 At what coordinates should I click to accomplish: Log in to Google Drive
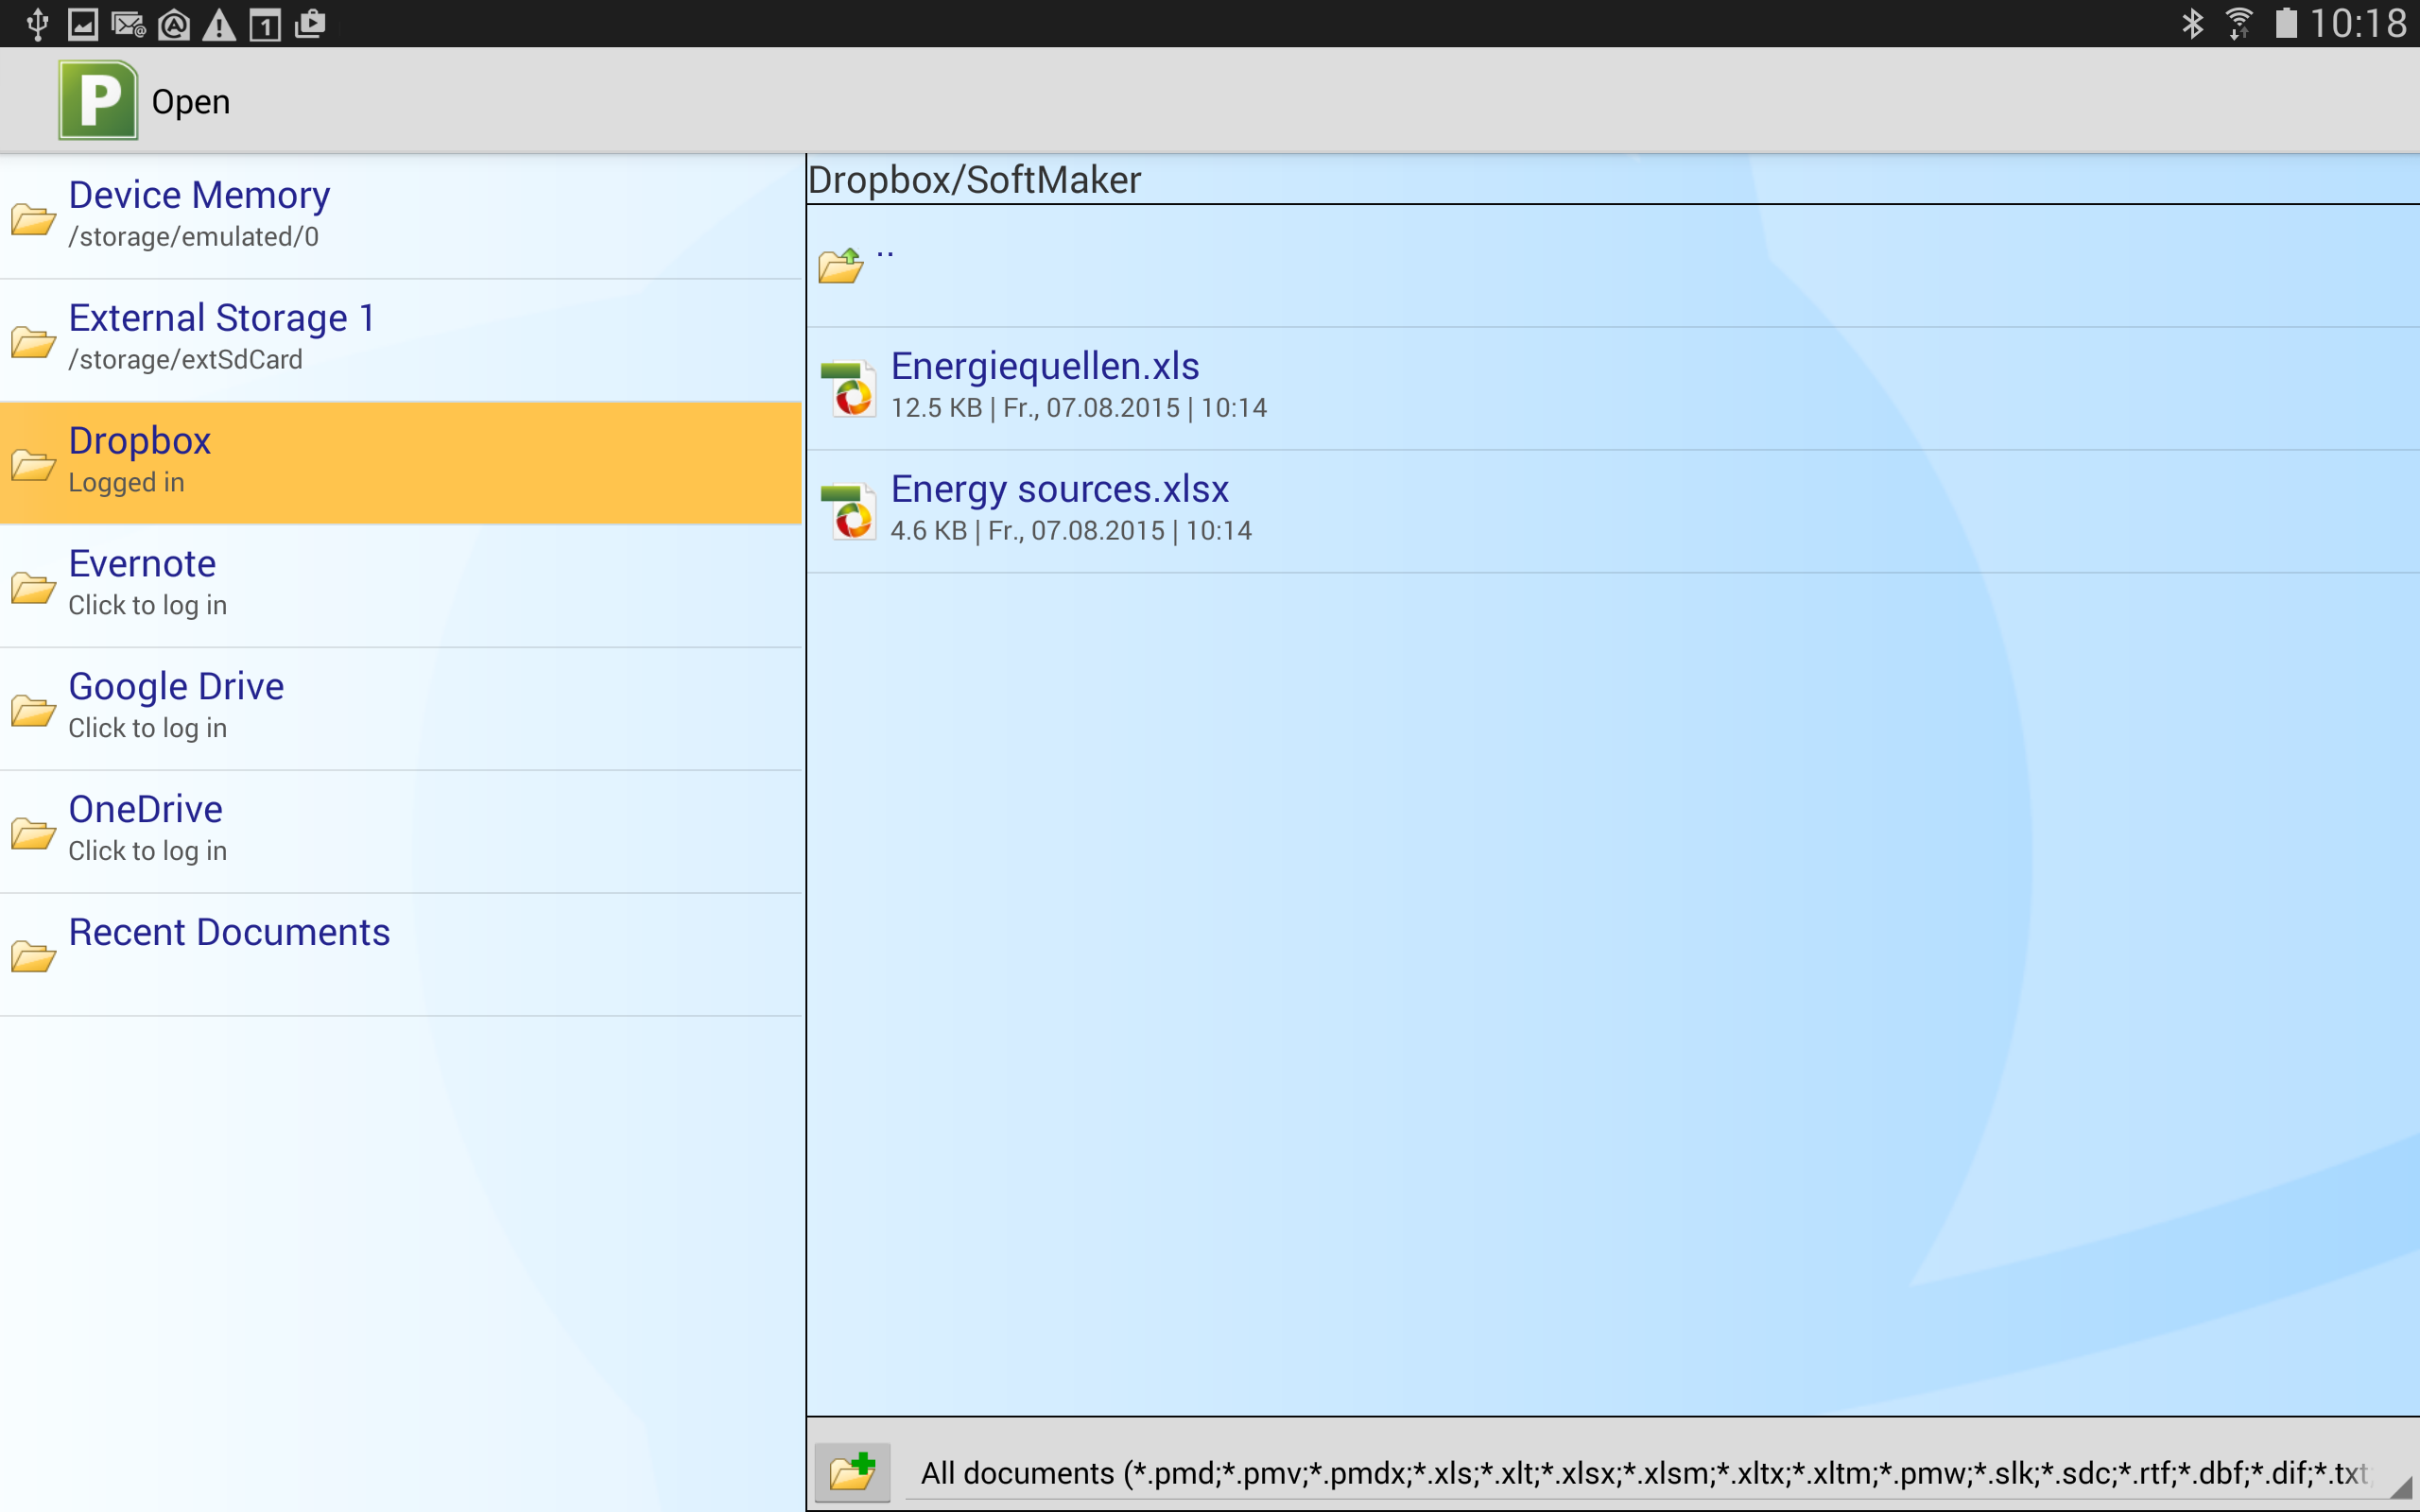coord(401,709)
